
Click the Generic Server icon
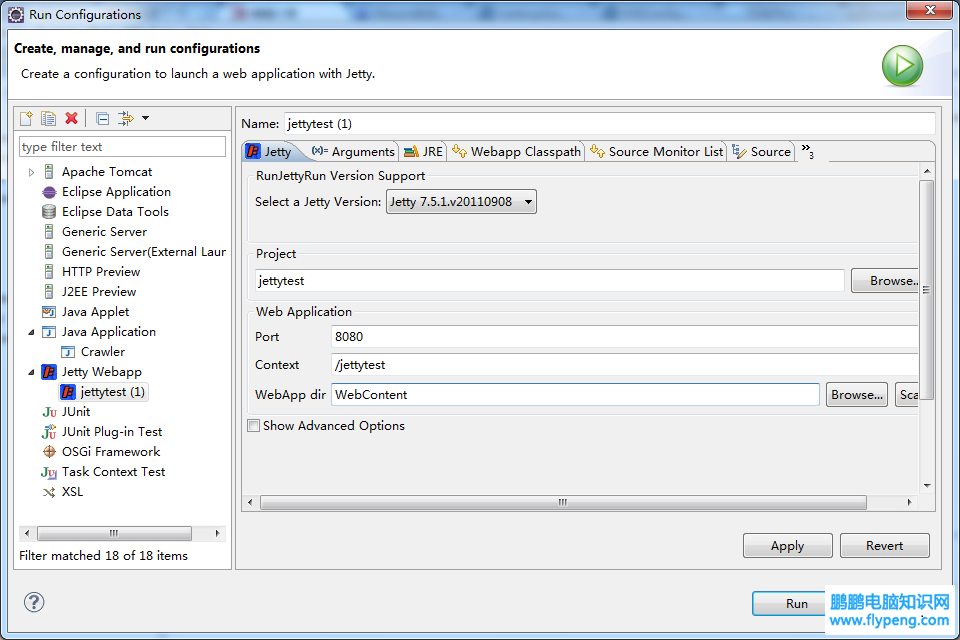49,232
